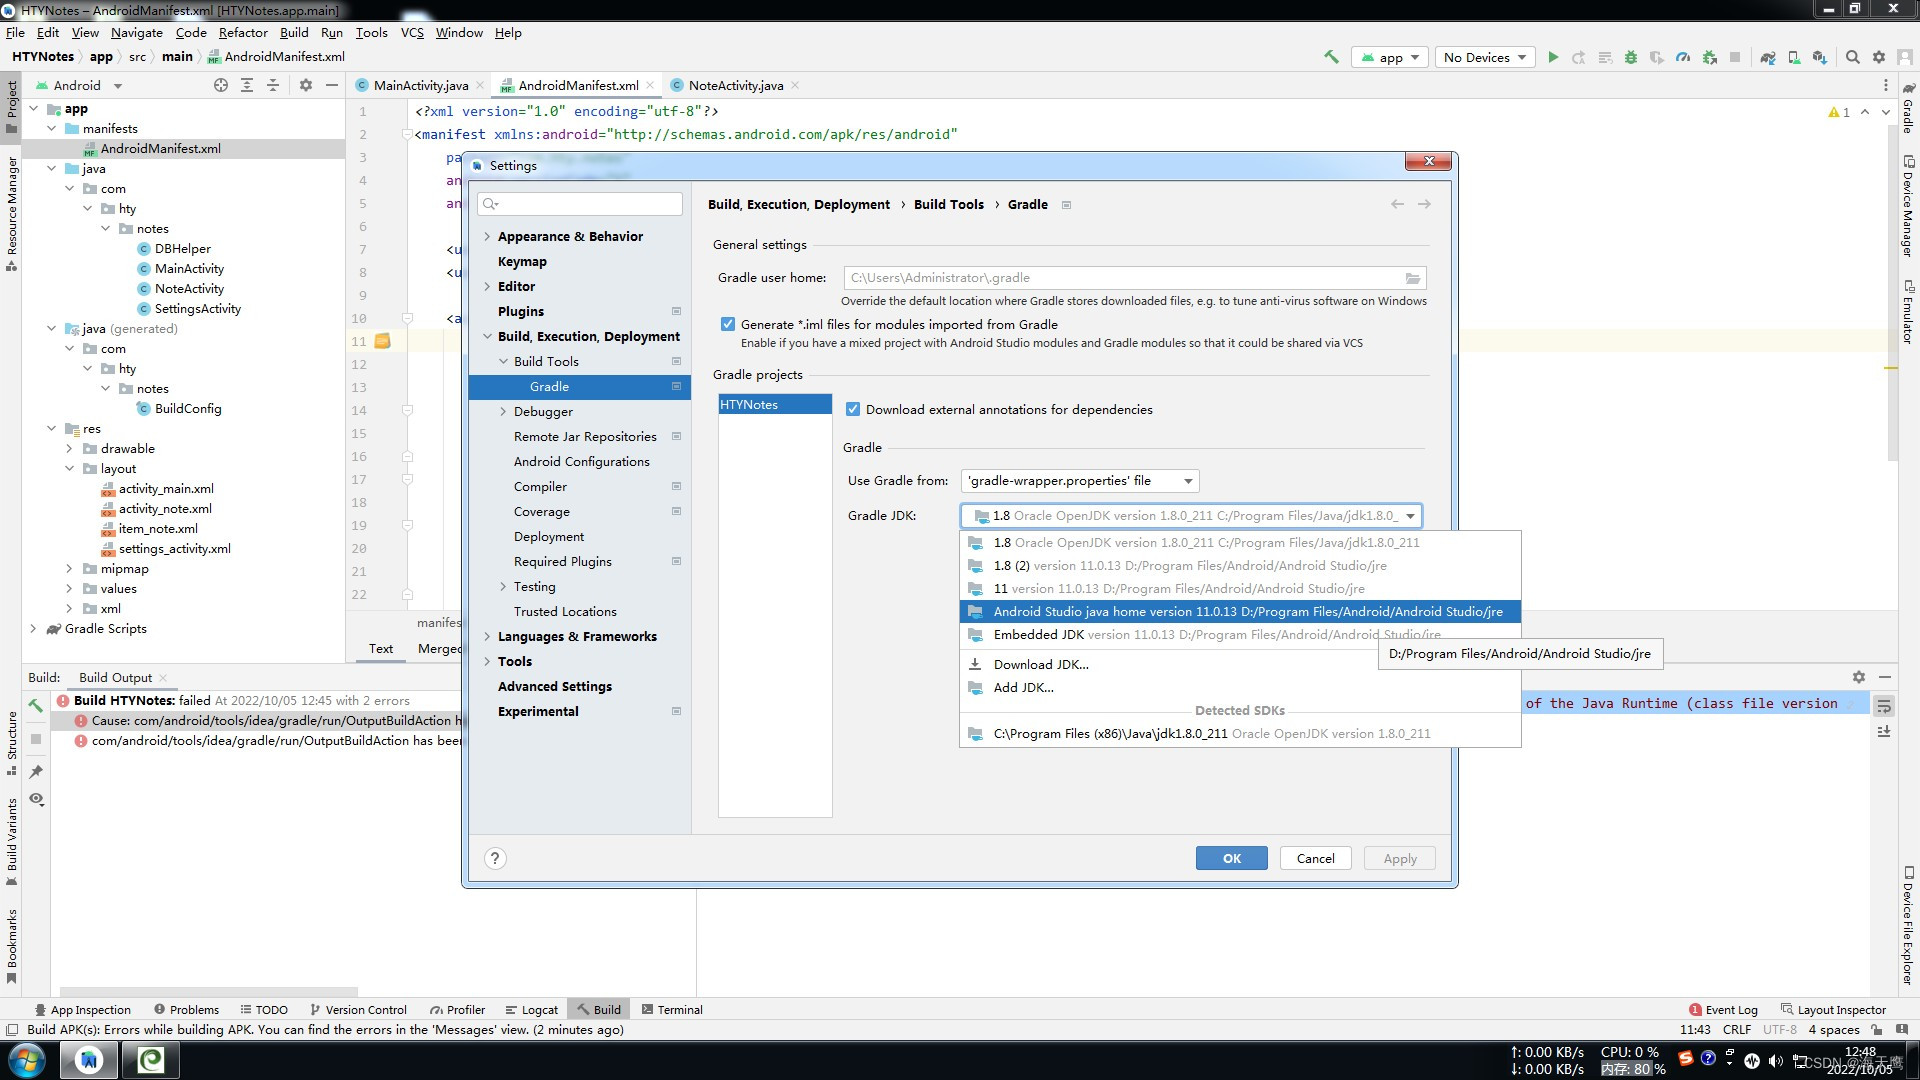Open the VCS menu
1920x1080 pixels.
click(x=412, y=32)
